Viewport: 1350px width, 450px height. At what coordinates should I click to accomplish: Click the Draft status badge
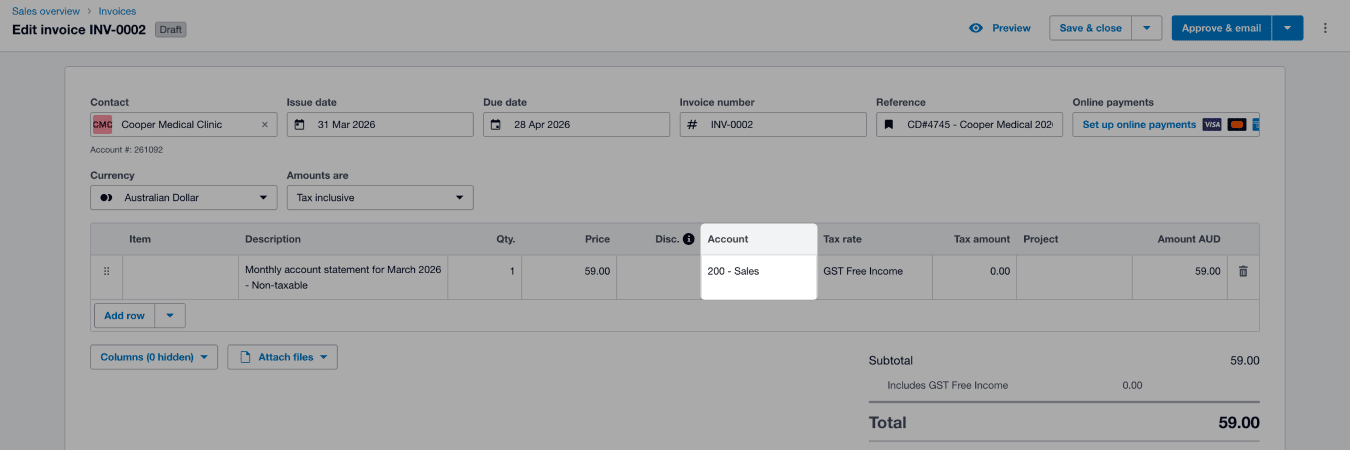pos(170,29)
